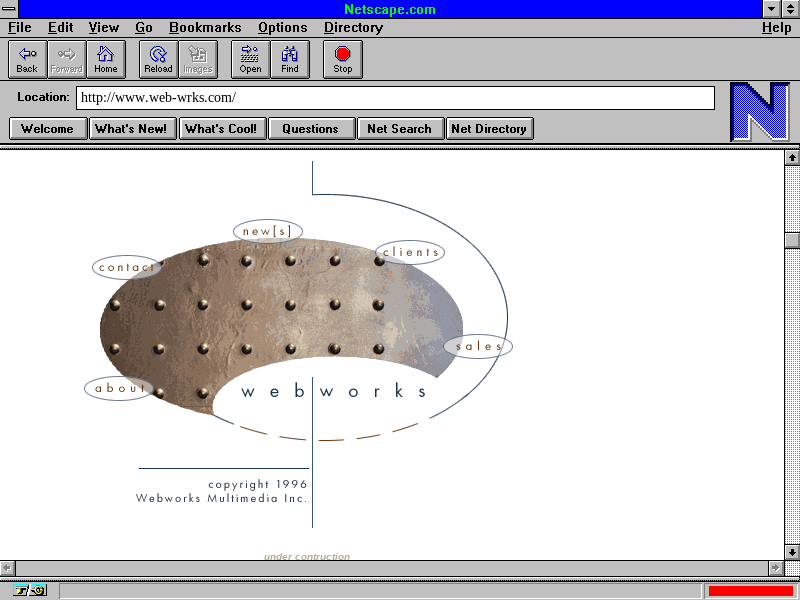This screenshot has width=800, height=600.
Task: Click the scroll right arrow on horizontal scrollbar
Action: (x=776, y=567)
